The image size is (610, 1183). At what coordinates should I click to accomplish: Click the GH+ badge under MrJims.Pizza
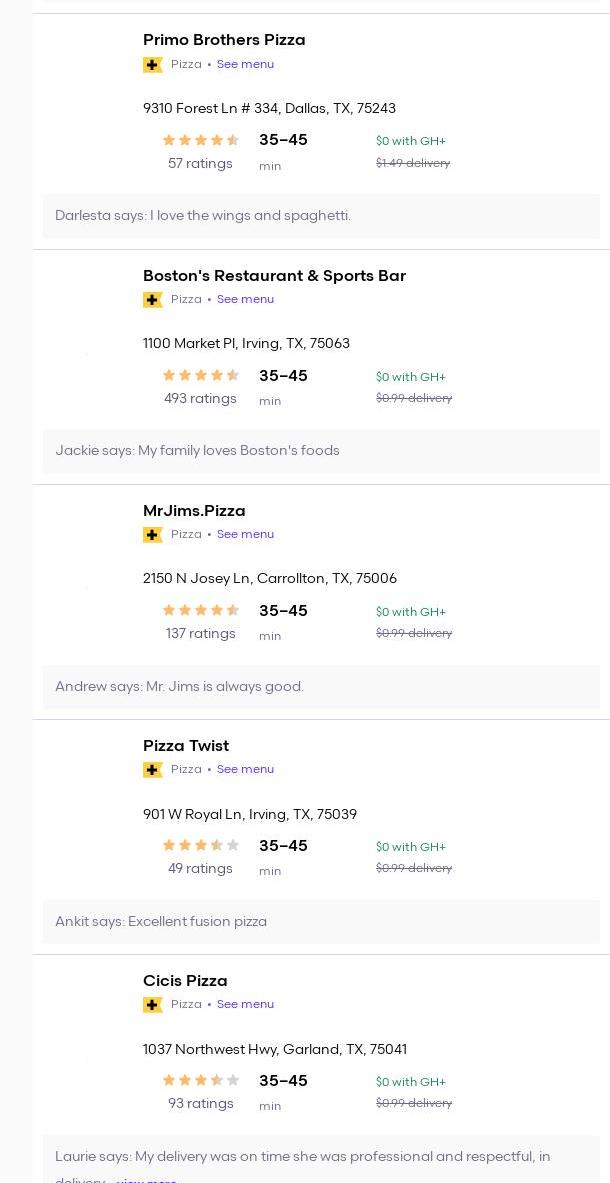[x=153, y=535]
